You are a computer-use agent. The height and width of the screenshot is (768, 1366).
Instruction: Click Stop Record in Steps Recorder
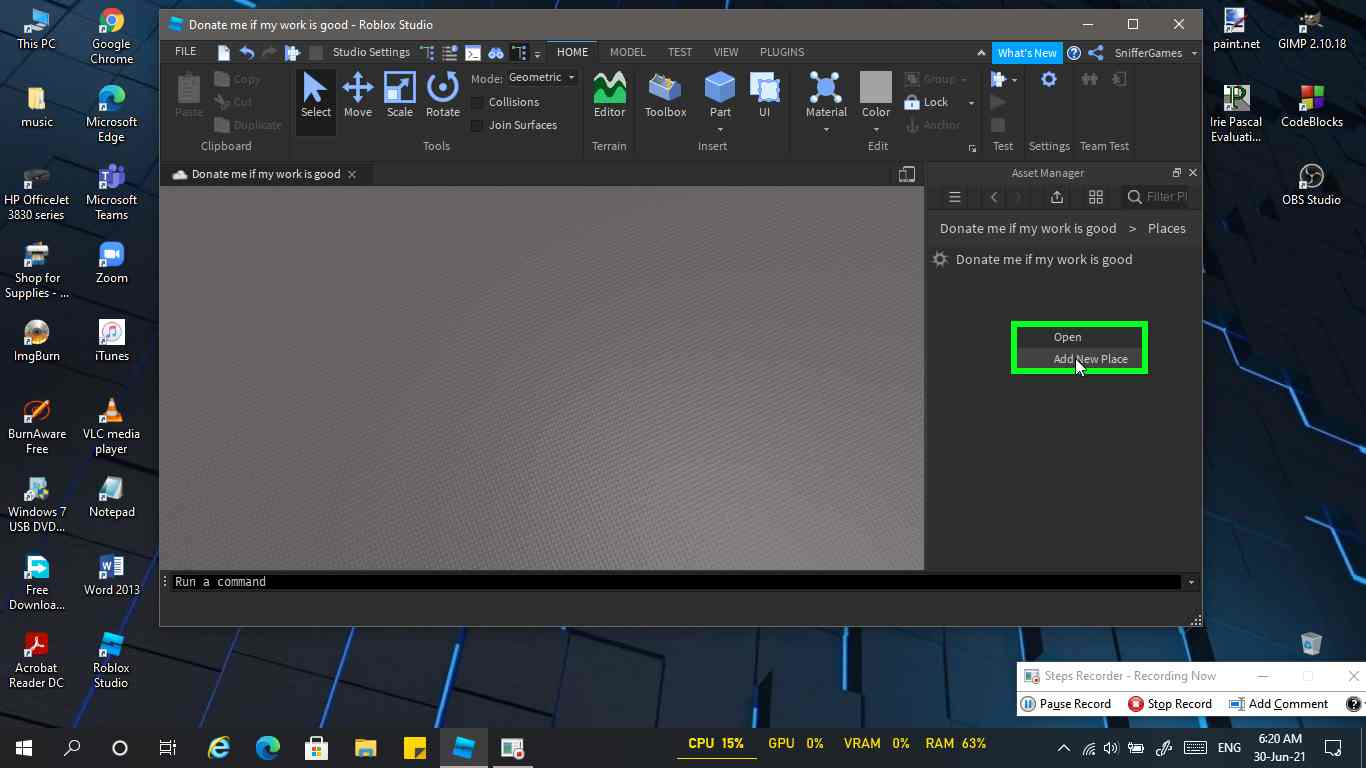(1170, 704)
